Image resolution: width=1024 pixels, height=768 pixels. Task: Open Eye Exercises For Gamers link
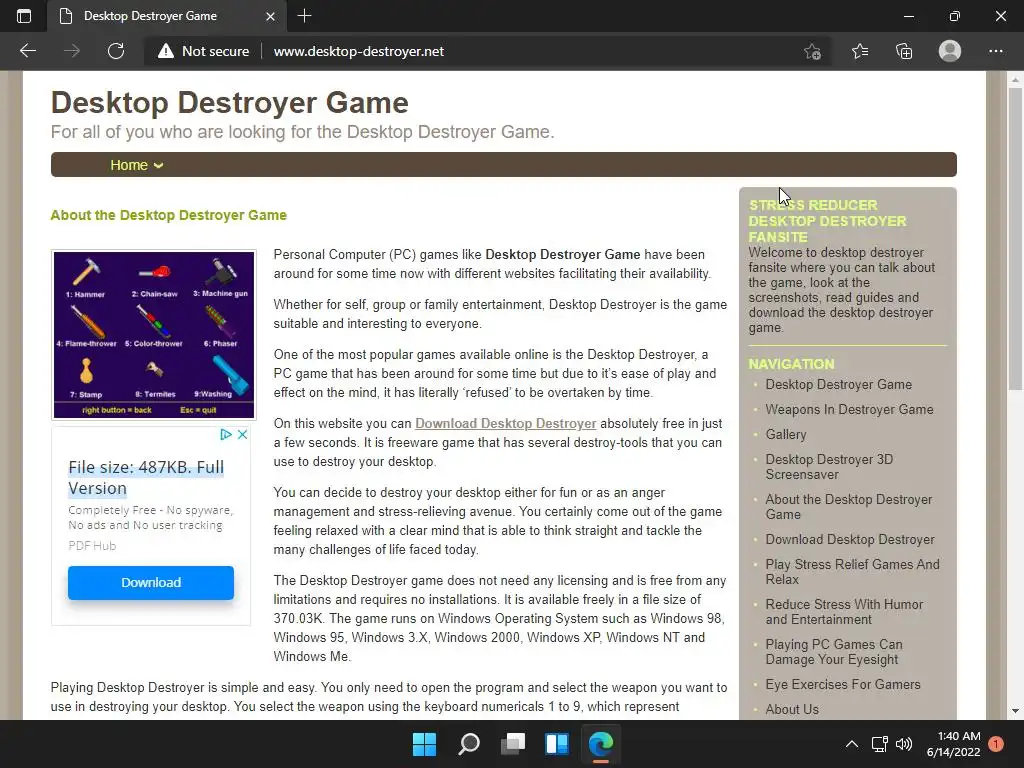(842, 684)
